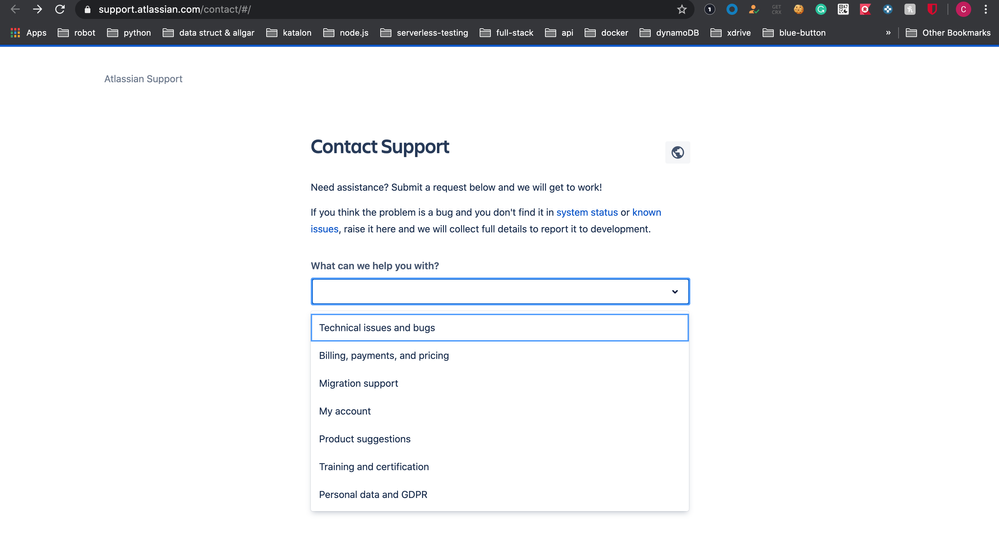Reload the page using refresh icon
Viewport: 999px width, 535px height.
(59, 10)
